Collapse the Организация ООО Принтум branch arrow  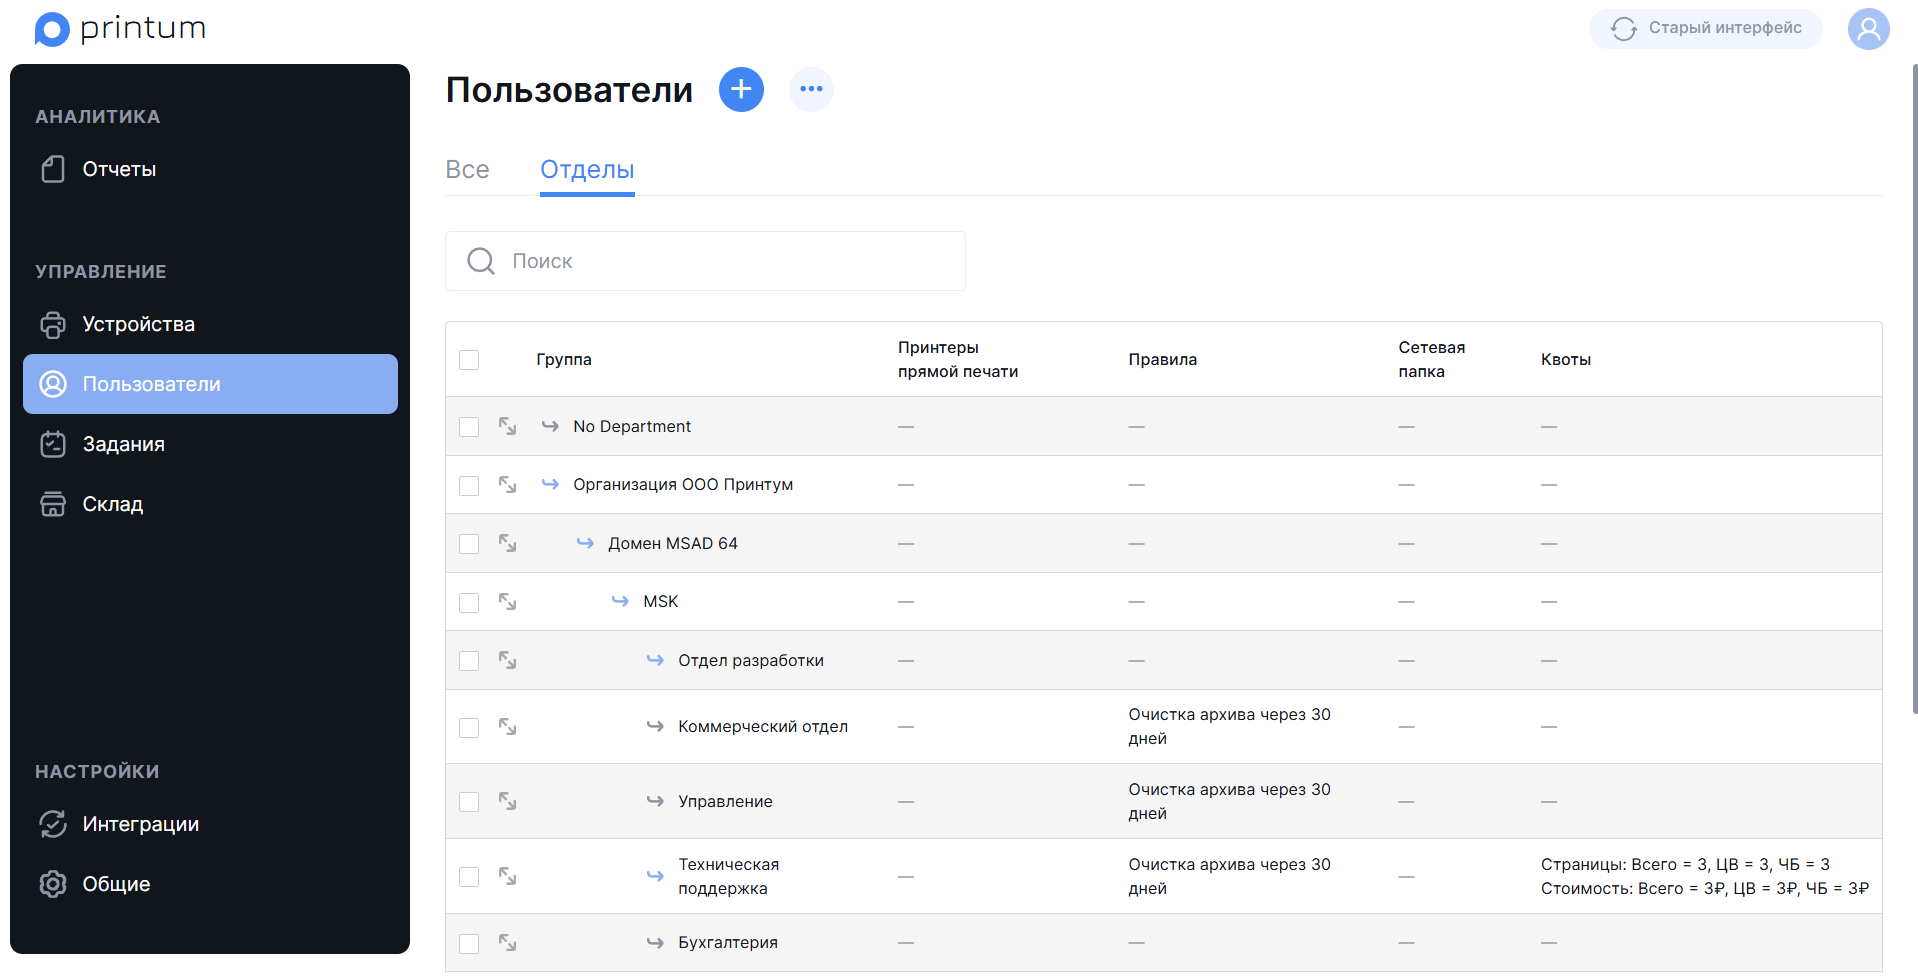coord(550,484)
